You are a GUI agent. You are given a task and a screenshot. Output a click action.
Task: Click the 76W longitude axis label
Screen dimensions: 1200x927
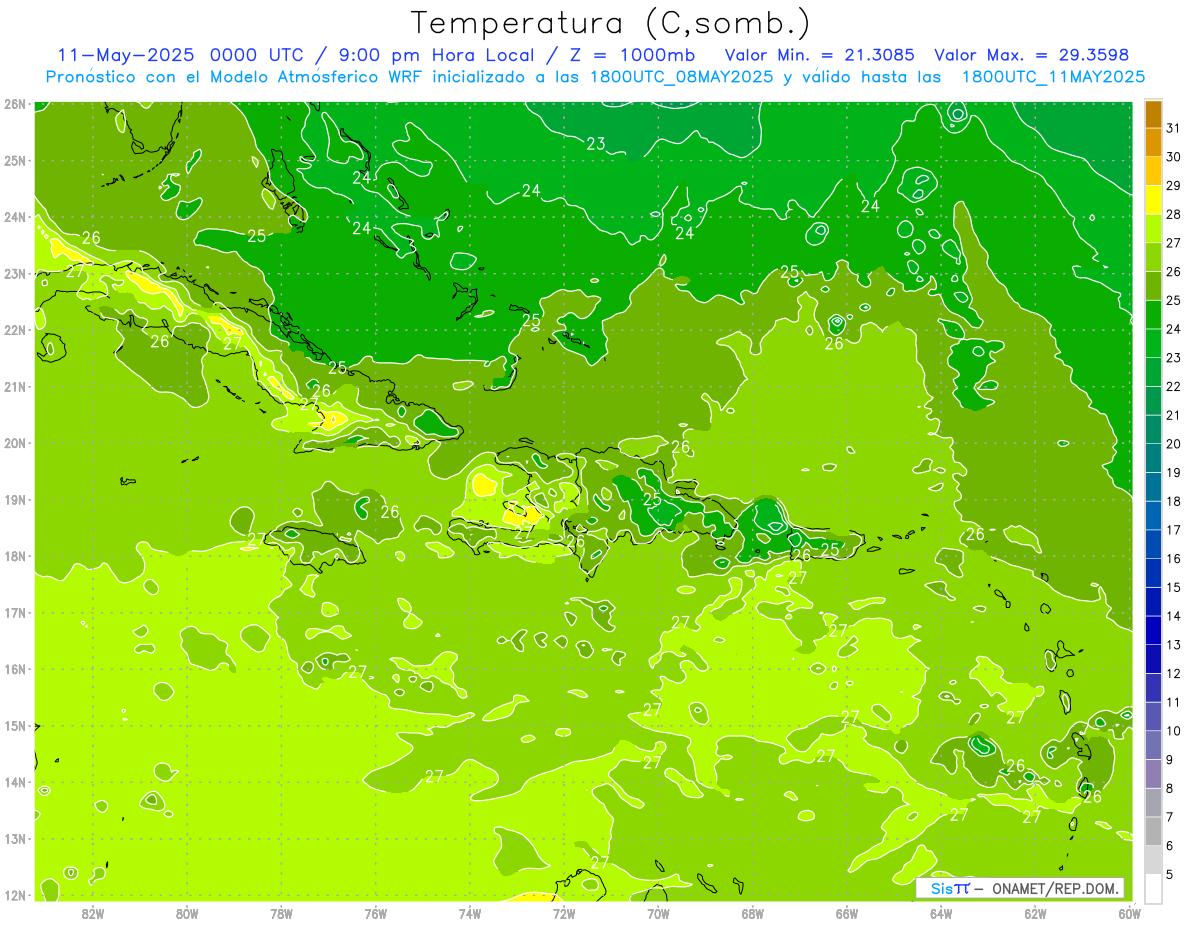376,913
